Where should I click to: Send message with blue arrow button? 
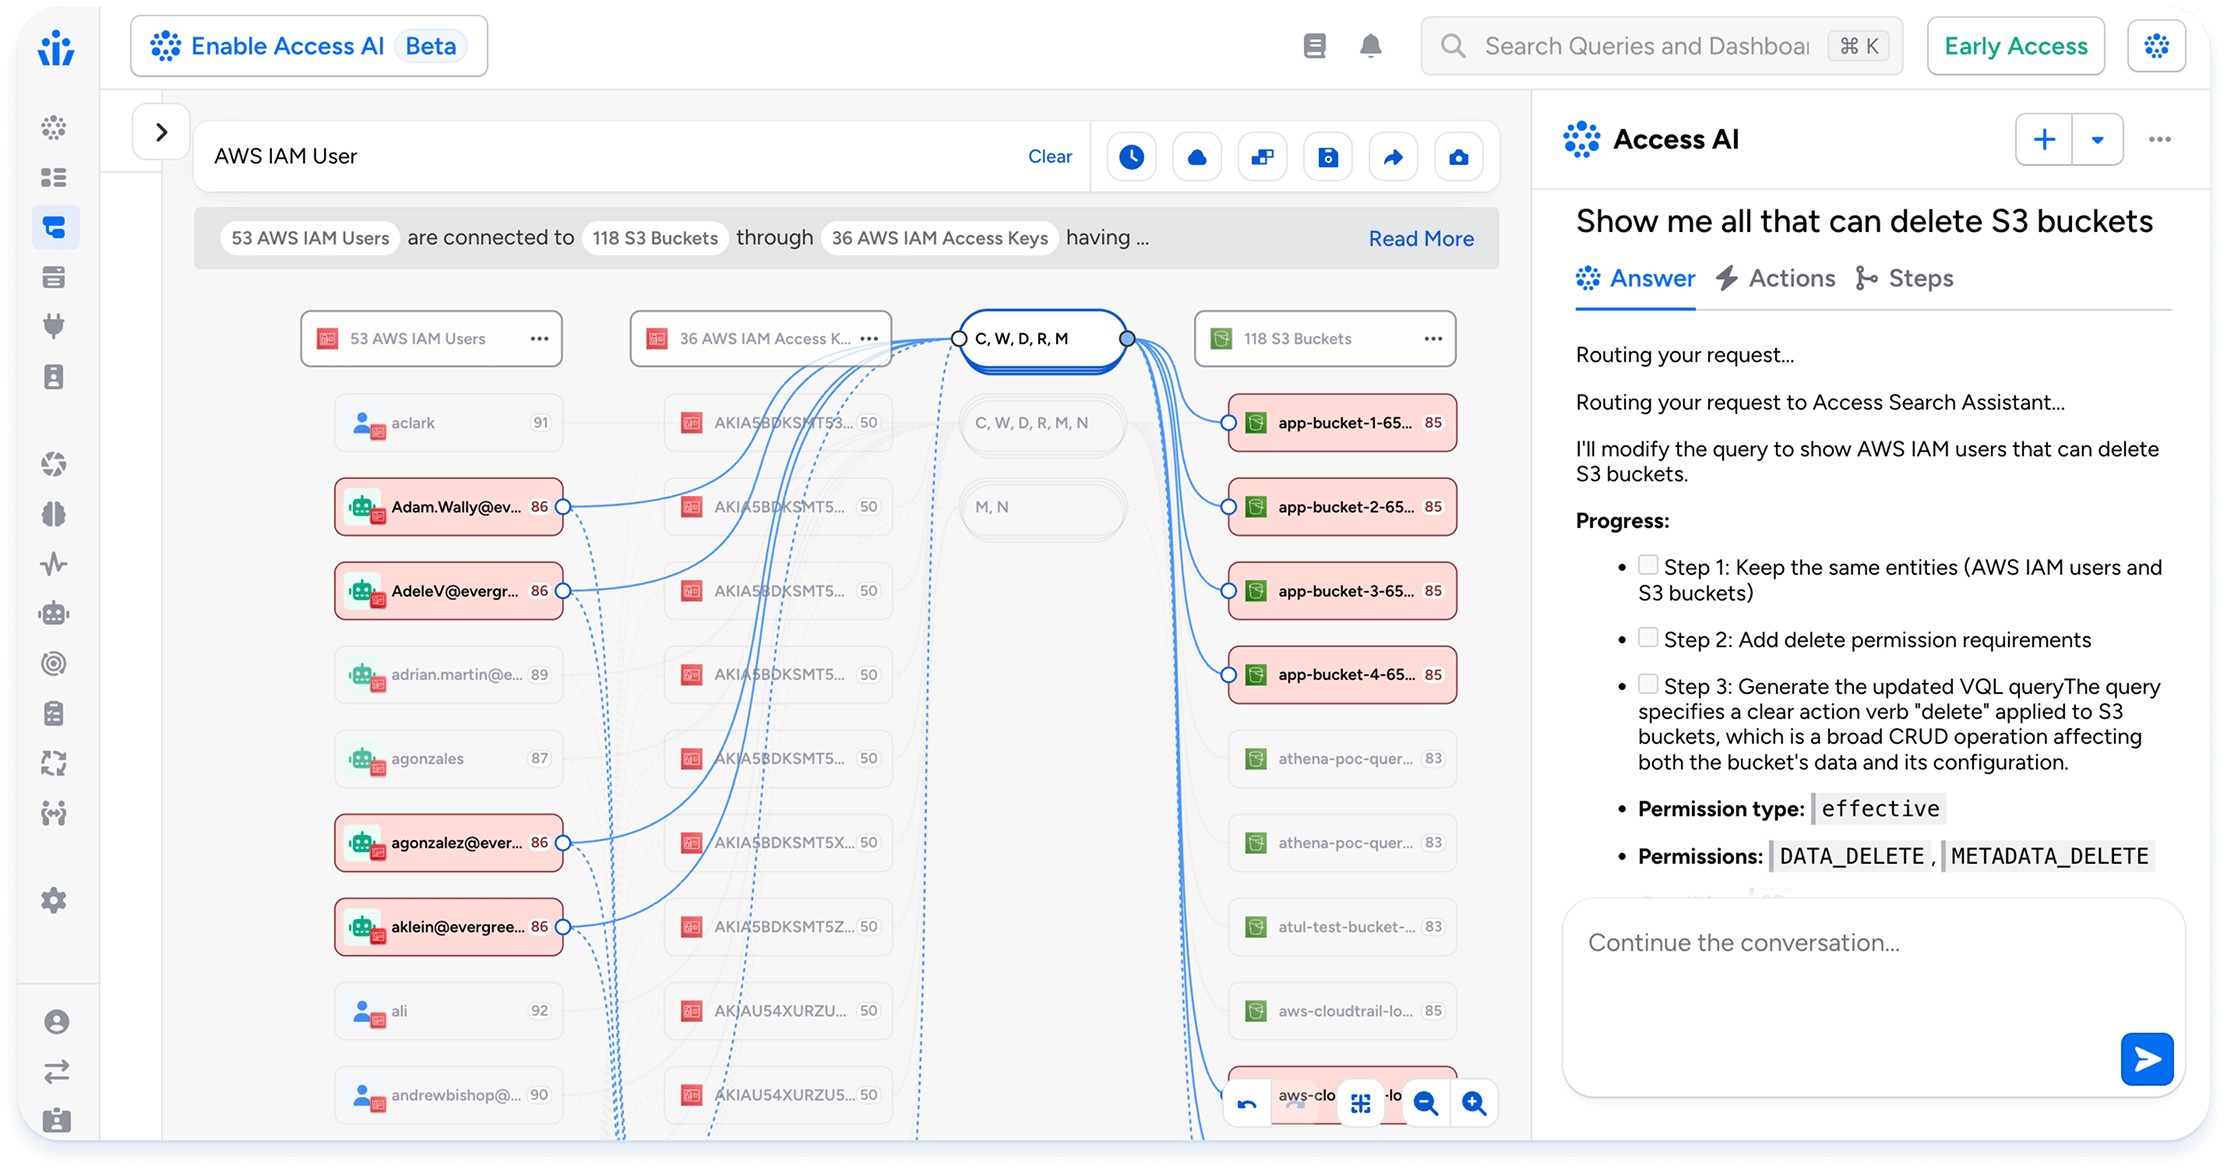[2147, 1059]
